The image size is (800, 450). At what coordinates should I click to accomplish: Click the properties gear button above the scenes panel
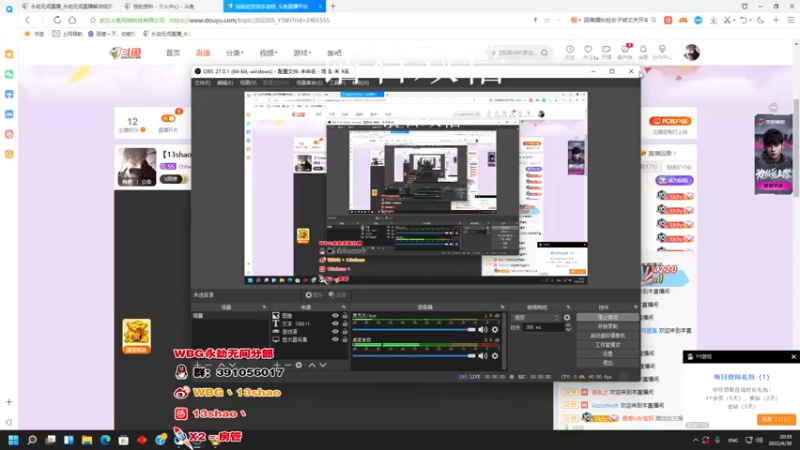click(313, 295)
